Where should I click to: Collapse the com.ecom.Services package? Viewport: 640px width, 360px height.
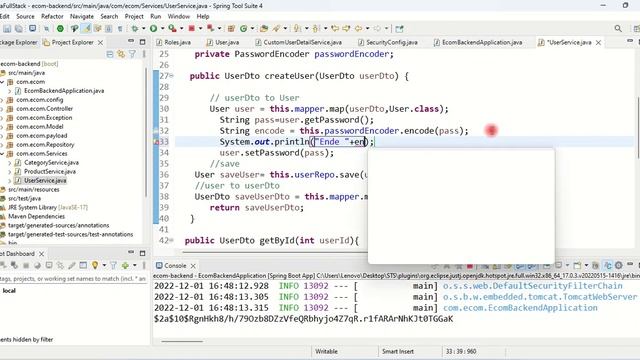click(x=2, y=153)
